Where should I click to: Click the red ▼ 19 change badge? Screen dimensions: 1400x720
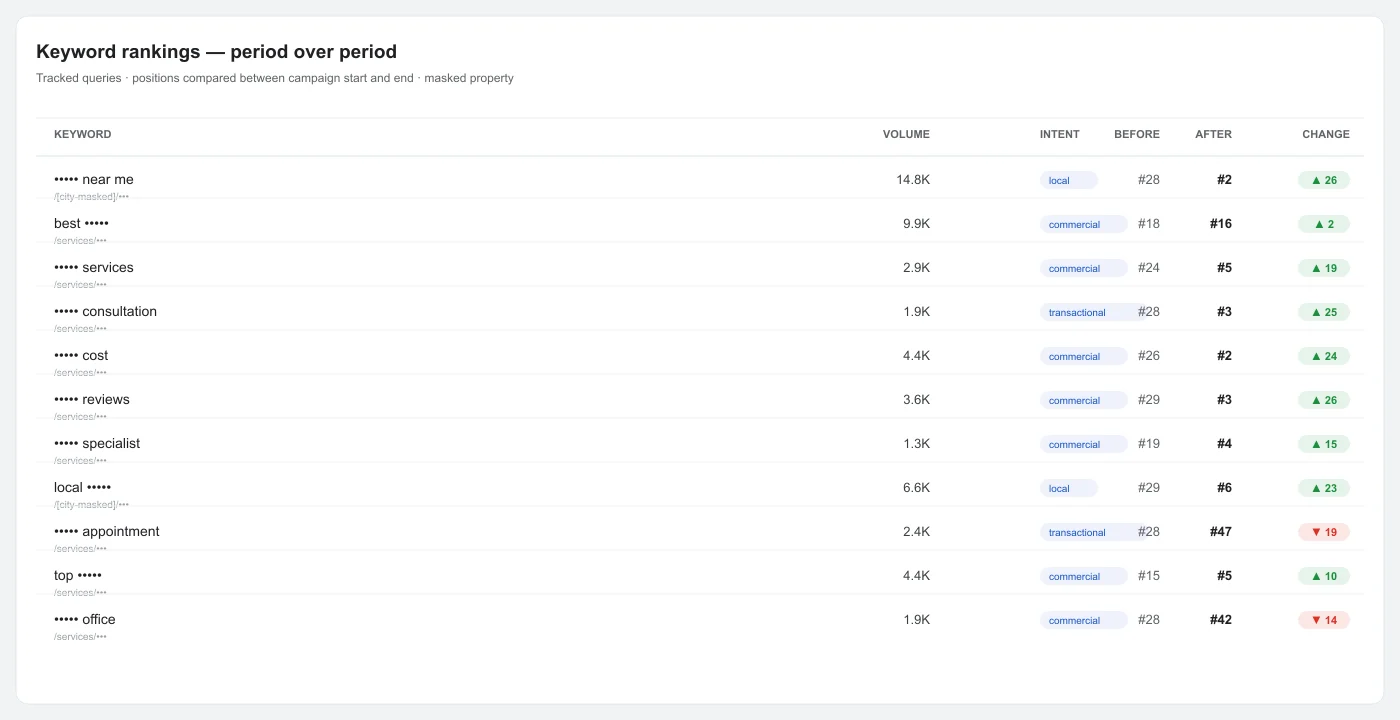pos(1324,532)
